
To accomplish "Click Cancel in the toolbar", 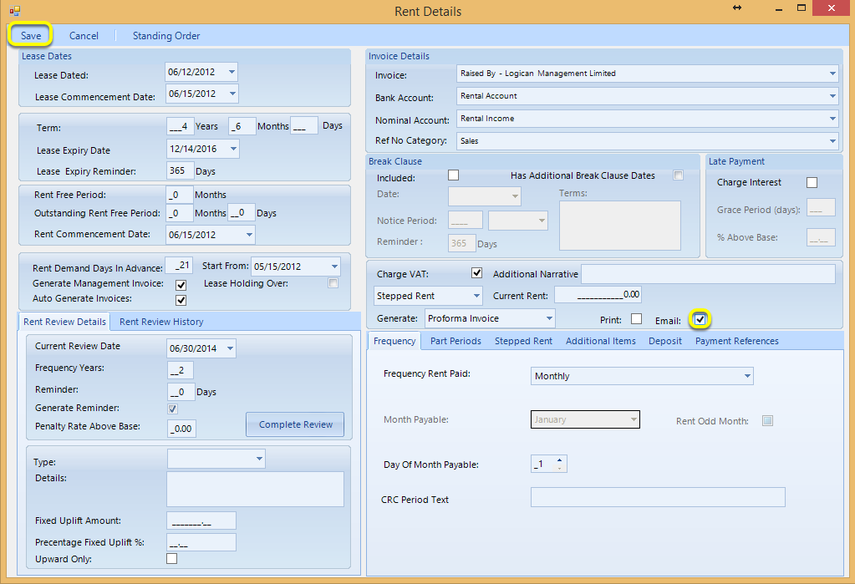I will pyautogui.click(x=83, y=35).
